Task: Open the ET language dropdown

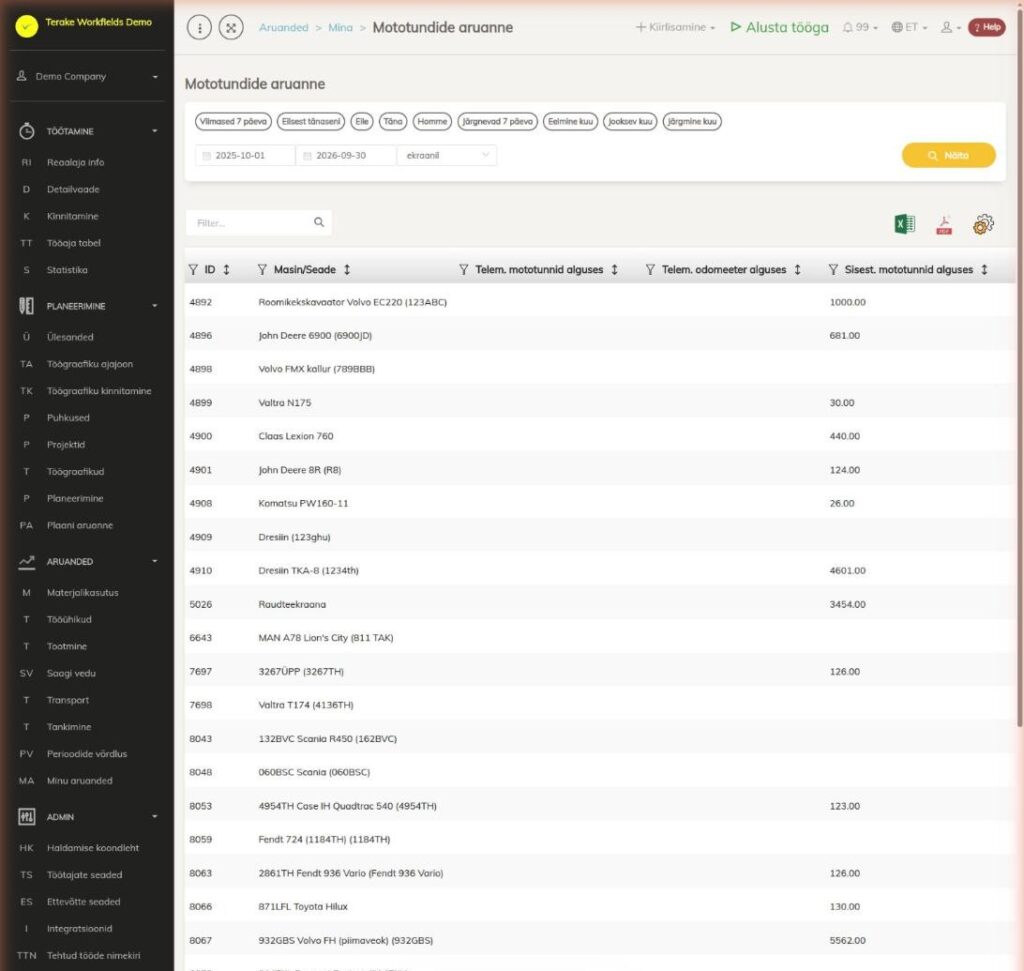Action: 910,27
